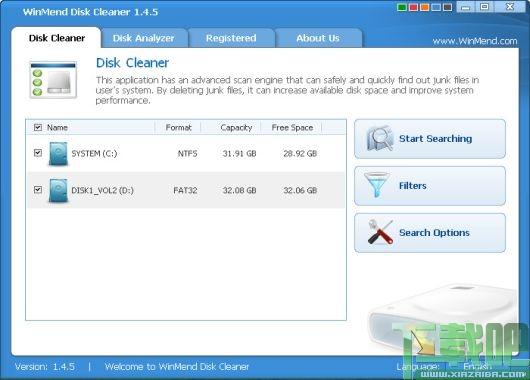Select the orange color theme swatch
Image resolution: width=530 pixels, height=380 pixels.
425,7
